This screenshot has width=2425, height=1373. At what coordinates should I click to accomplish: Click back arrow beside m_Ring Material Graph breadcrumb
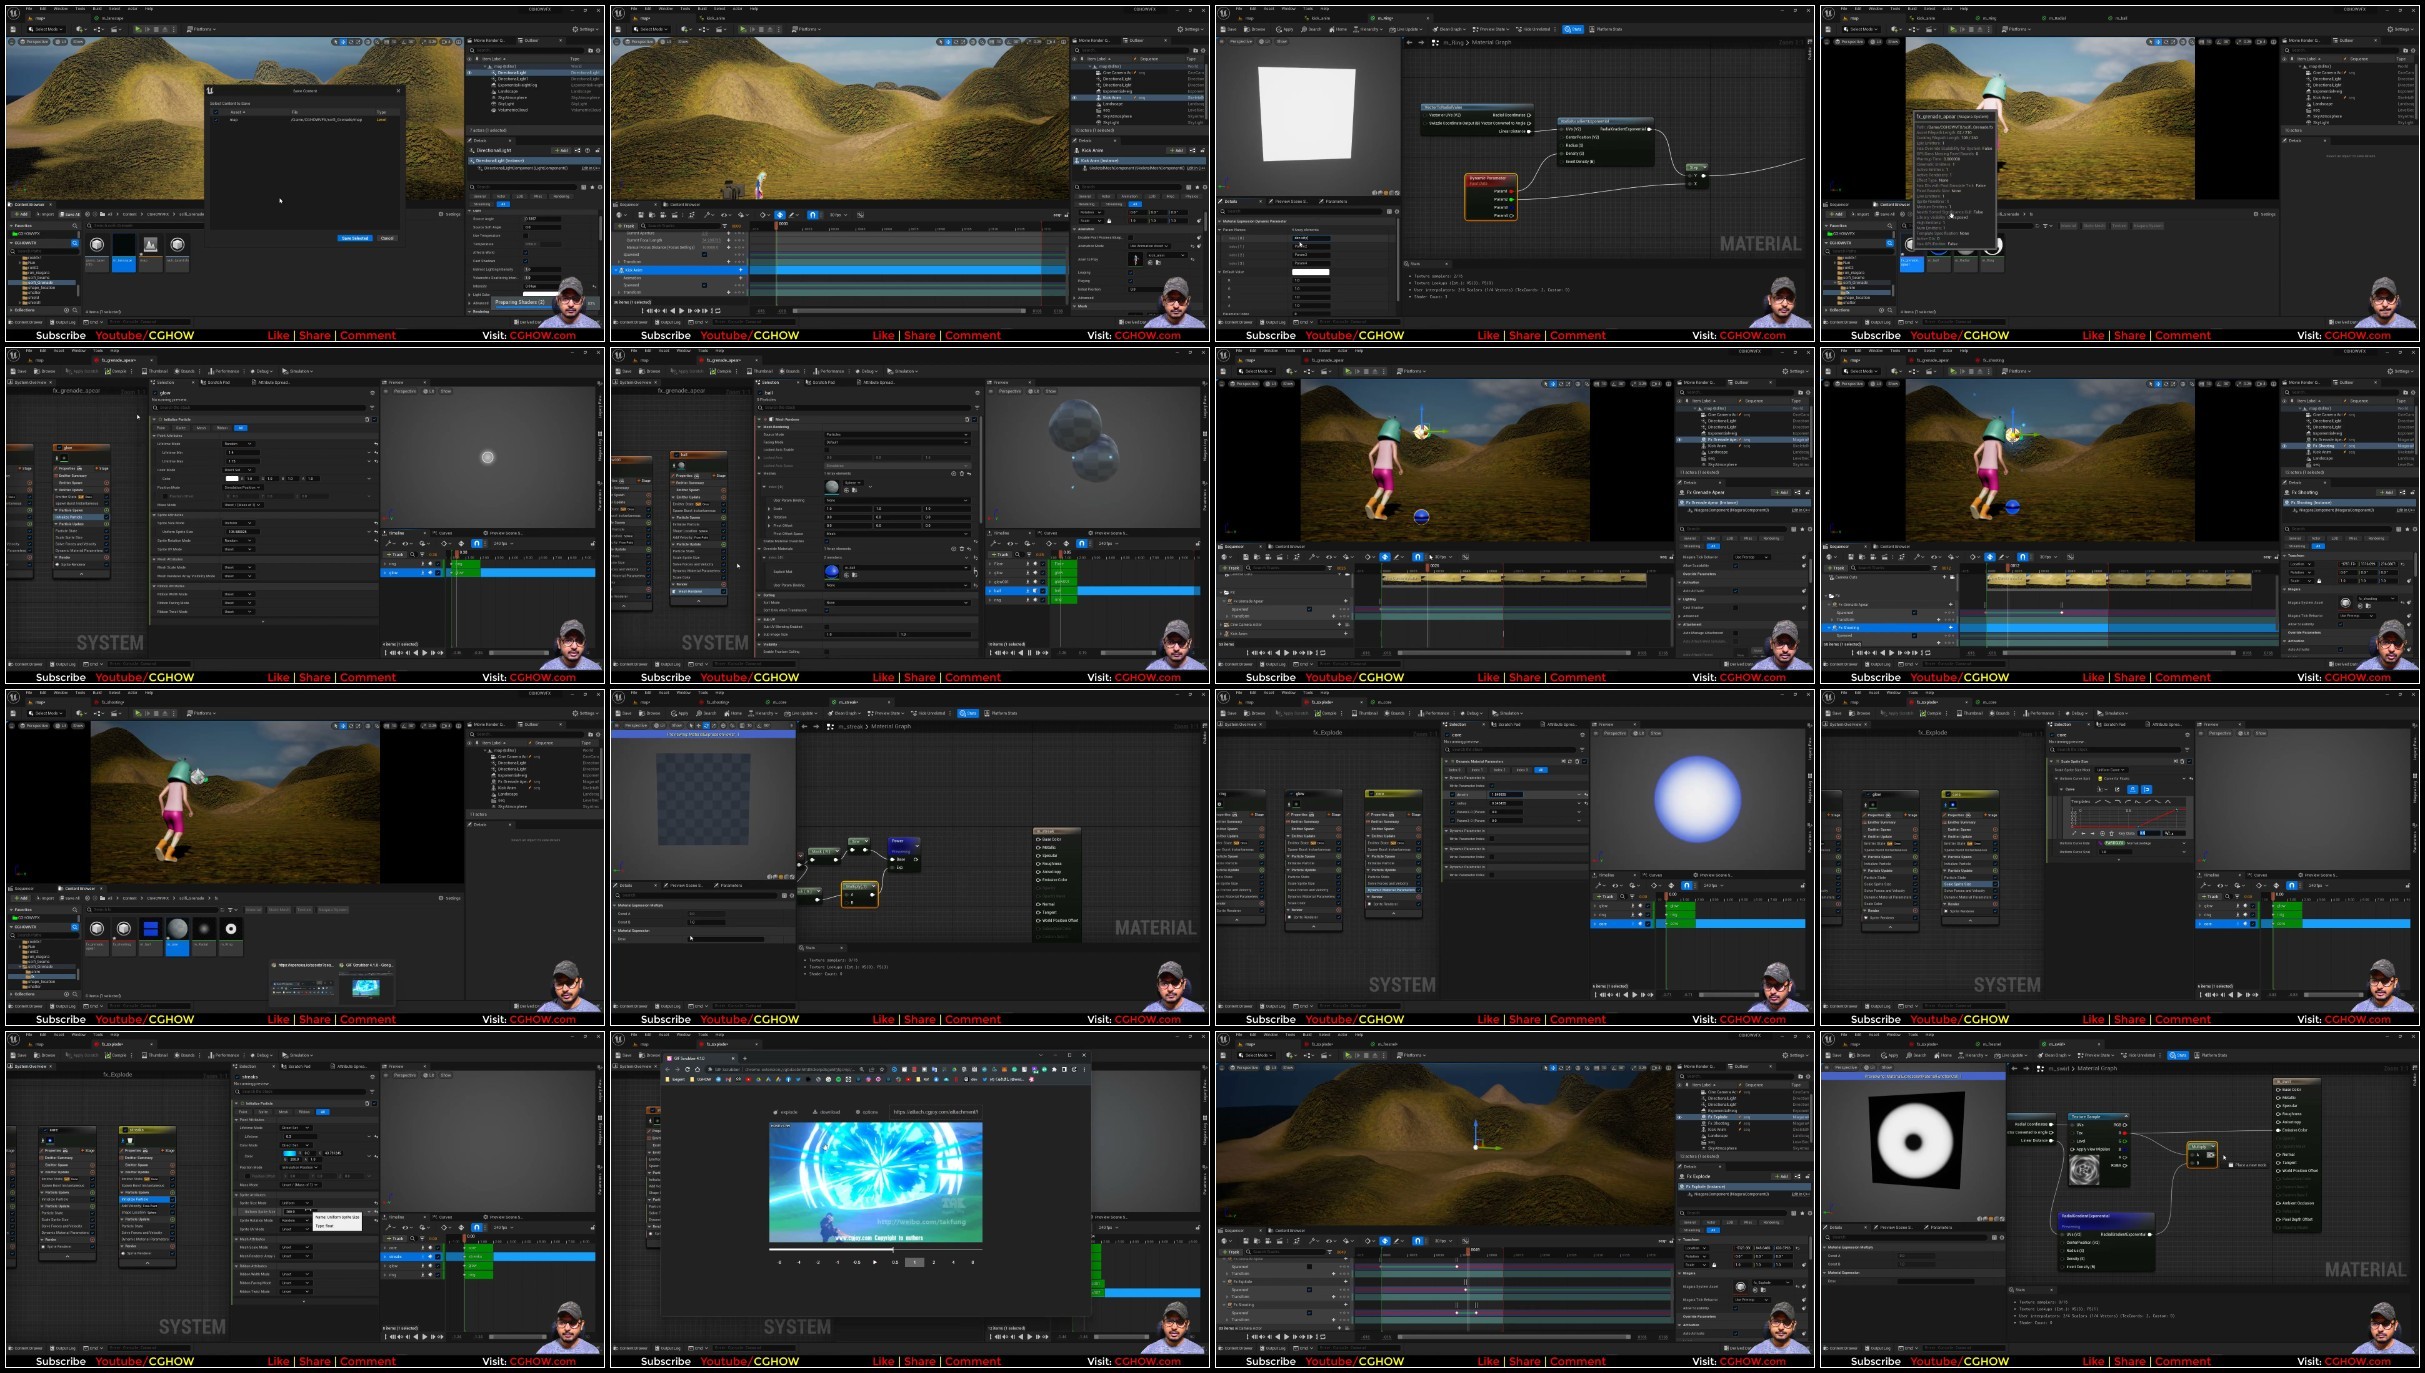pyautogui.click(x=1409, y=42)
